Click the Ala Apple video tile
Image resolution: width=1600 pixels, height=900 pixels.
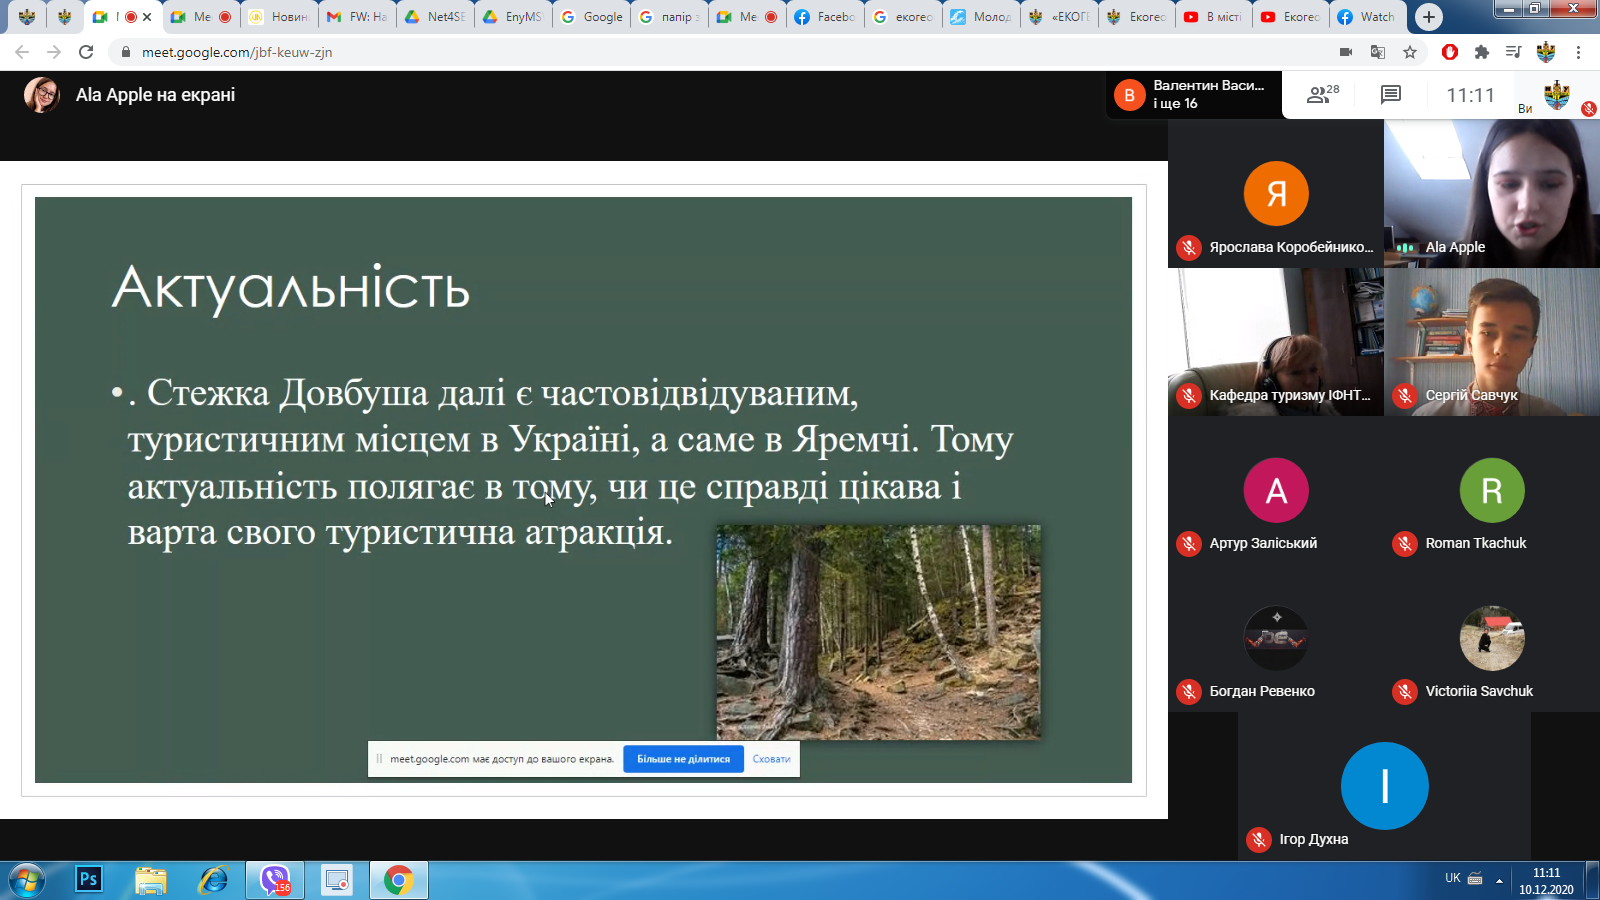pyautogui.click(x=1491, y=193)
